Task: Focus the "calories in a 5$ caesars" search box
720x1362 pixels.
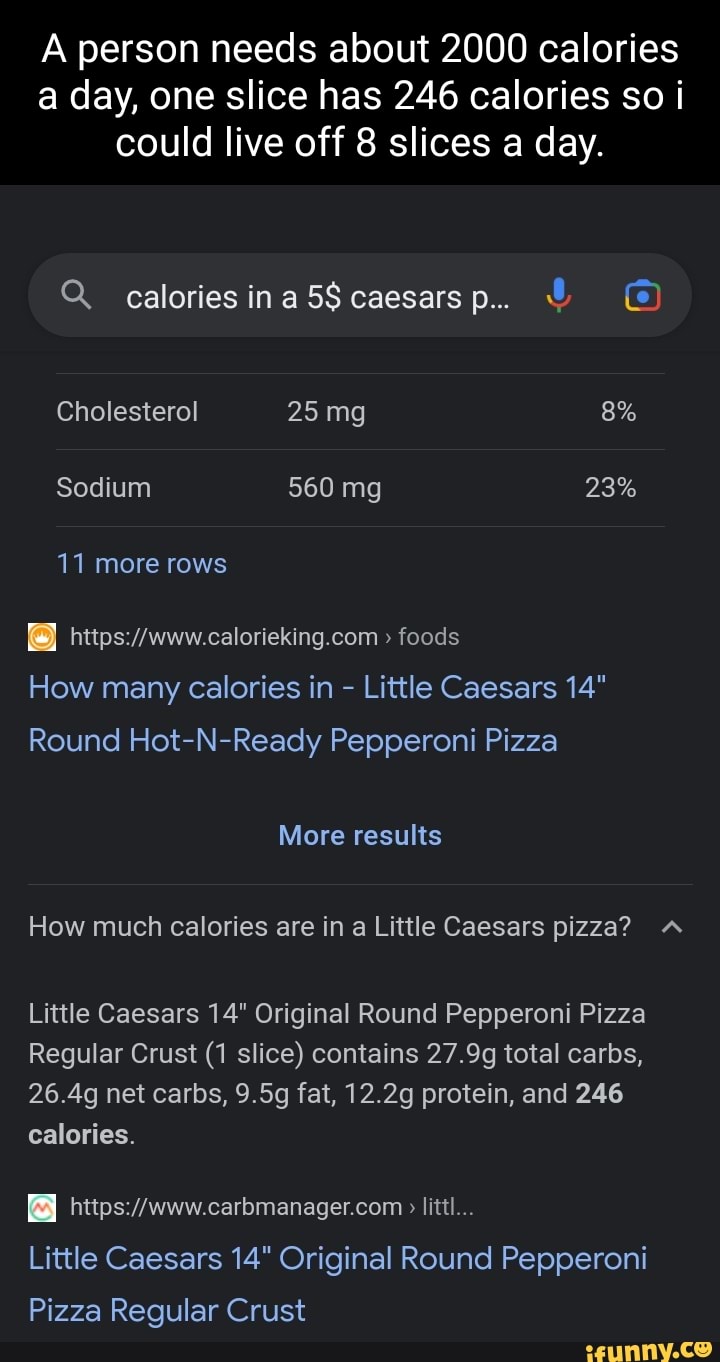Action: (x=316, y=296)
